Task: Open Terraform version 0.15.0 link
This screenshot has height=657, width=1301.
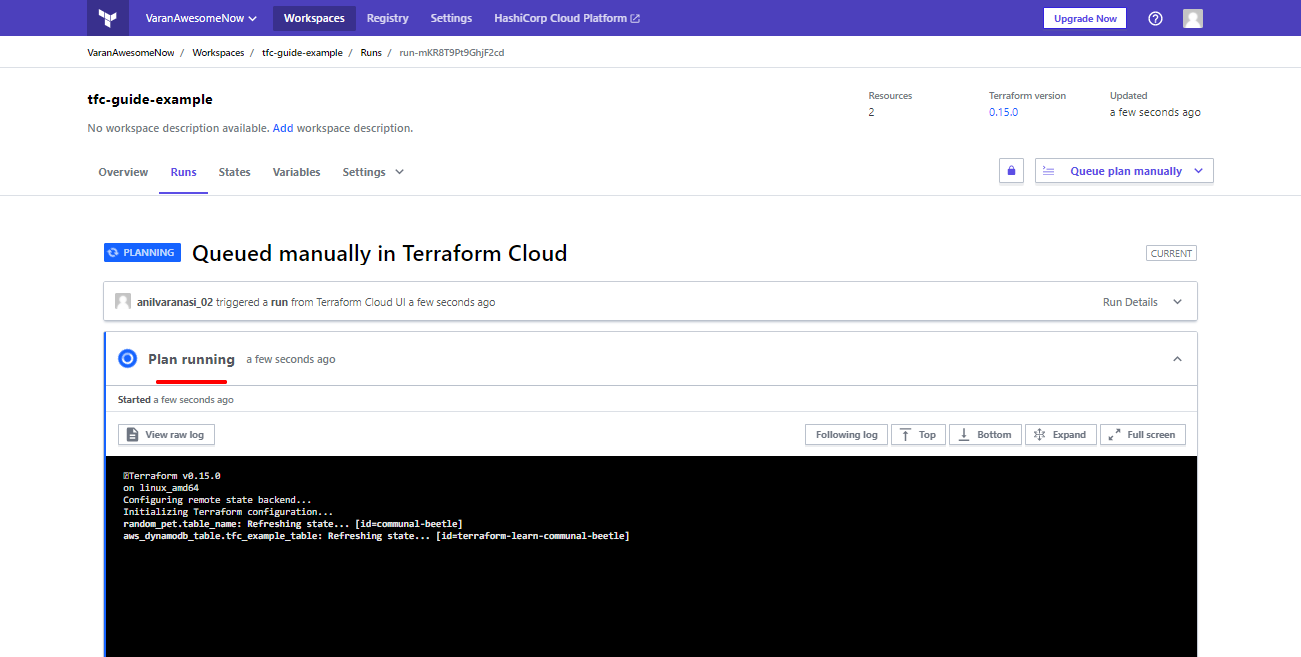Action: (x=1003, y=112)
